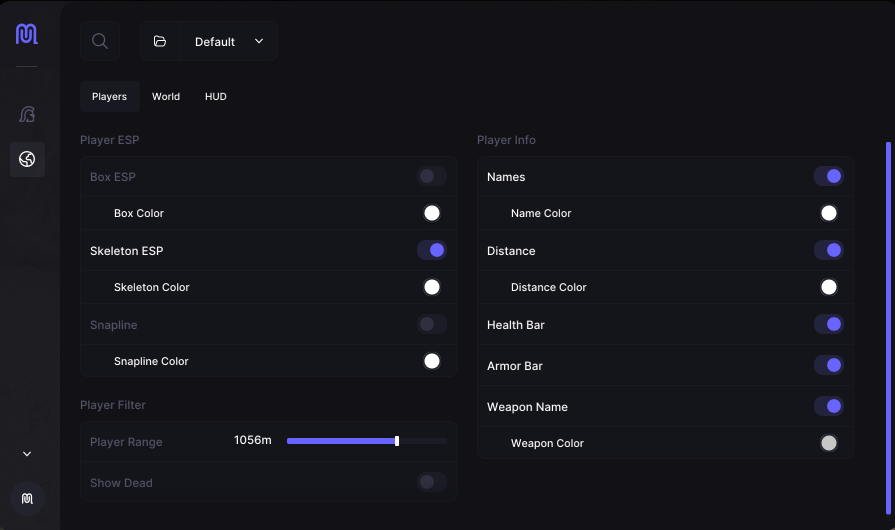Click the round avatar logo at sidebar bottom

27,498
